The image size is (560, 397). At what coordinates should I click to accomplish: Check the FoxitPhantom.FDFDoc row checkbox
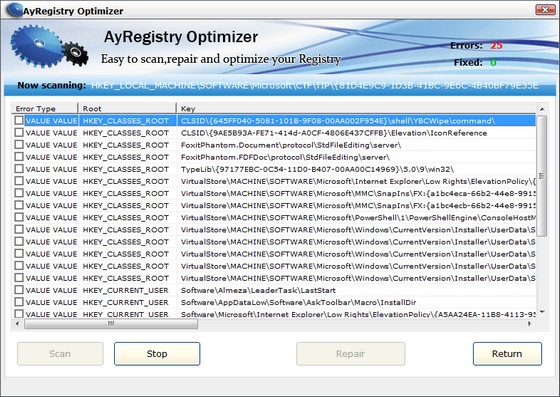tap(19, 157)
